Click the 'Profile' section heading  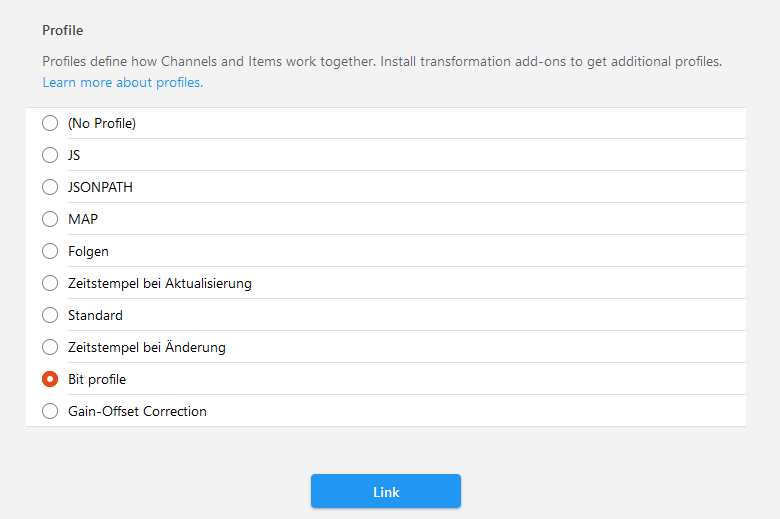62,31
